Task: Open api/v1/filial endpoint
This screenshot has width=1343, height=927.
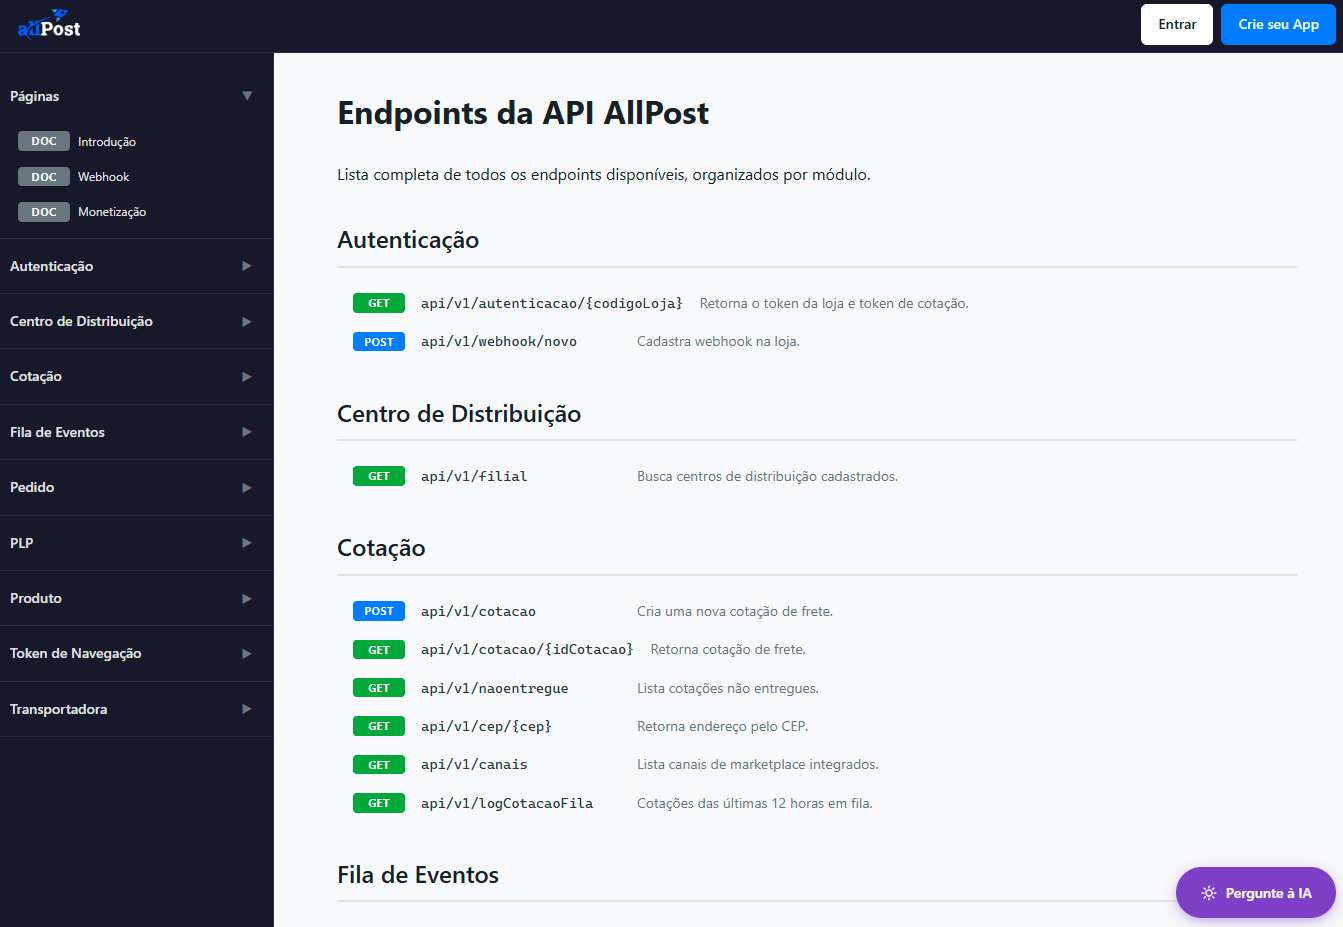Action: (474, 476)
